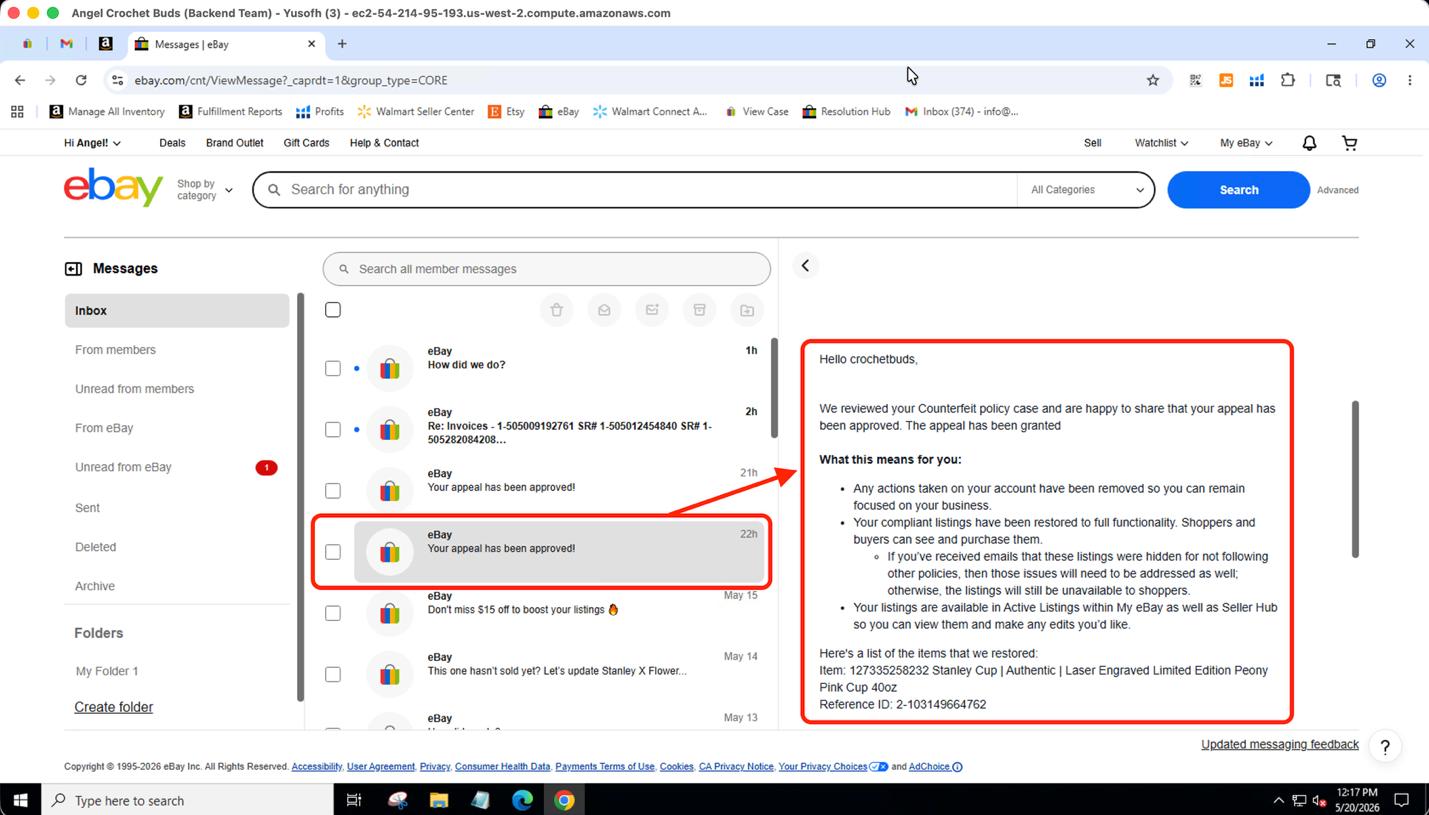Open the shopping cart icon
1429x815 pixels.
[x=1350, y=143]
